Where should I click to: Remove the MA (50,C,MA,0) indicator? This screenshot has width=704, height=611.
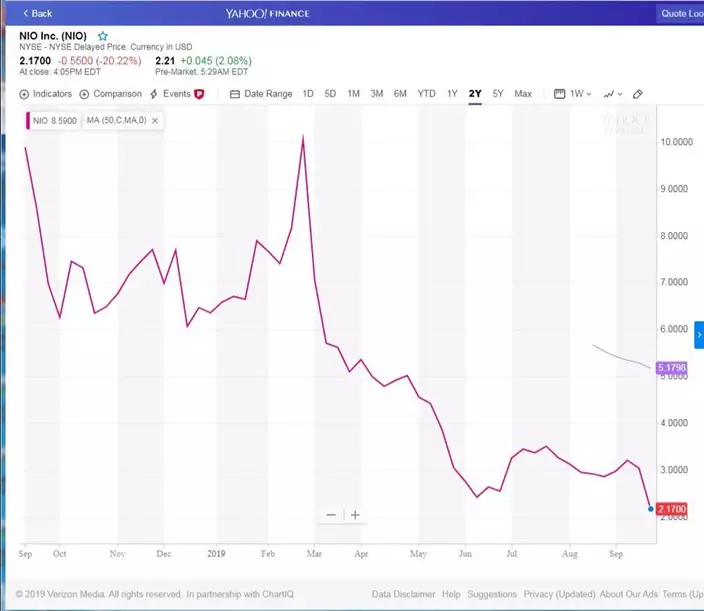(155, 120)
